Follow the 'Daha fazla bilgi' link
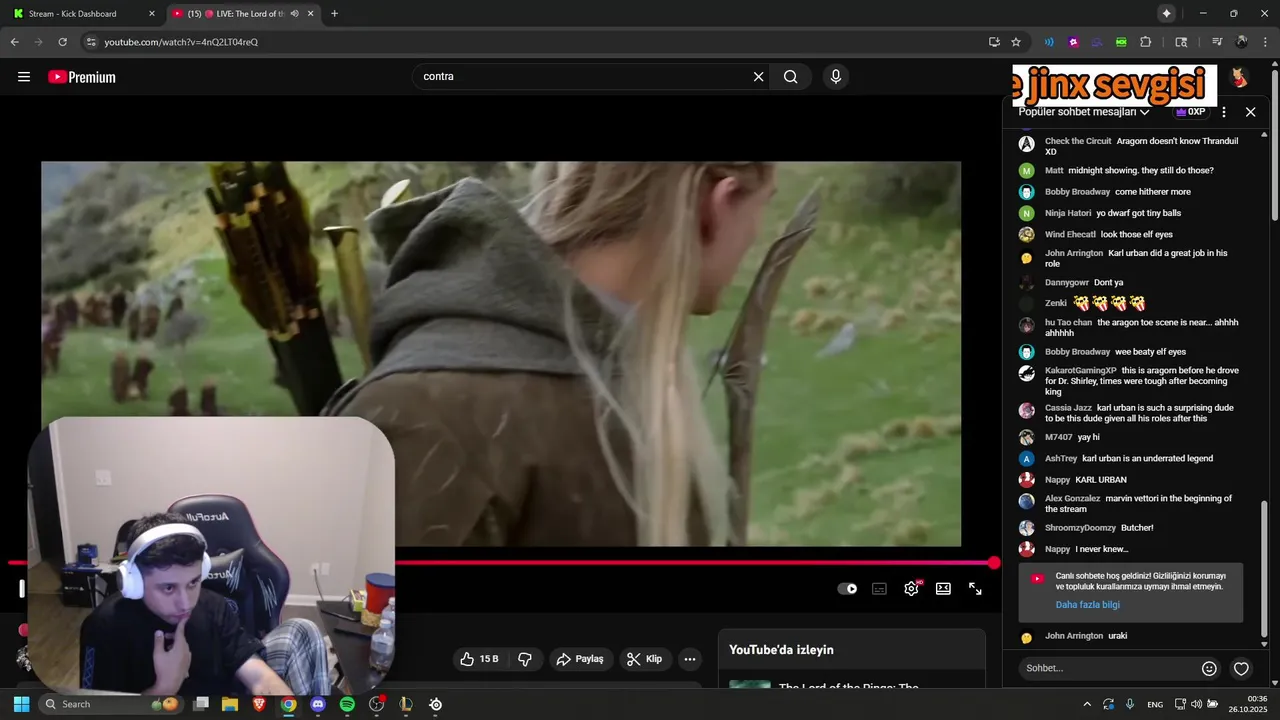This screenshot has height=720, width=1280. click(x=1087, y=605)
